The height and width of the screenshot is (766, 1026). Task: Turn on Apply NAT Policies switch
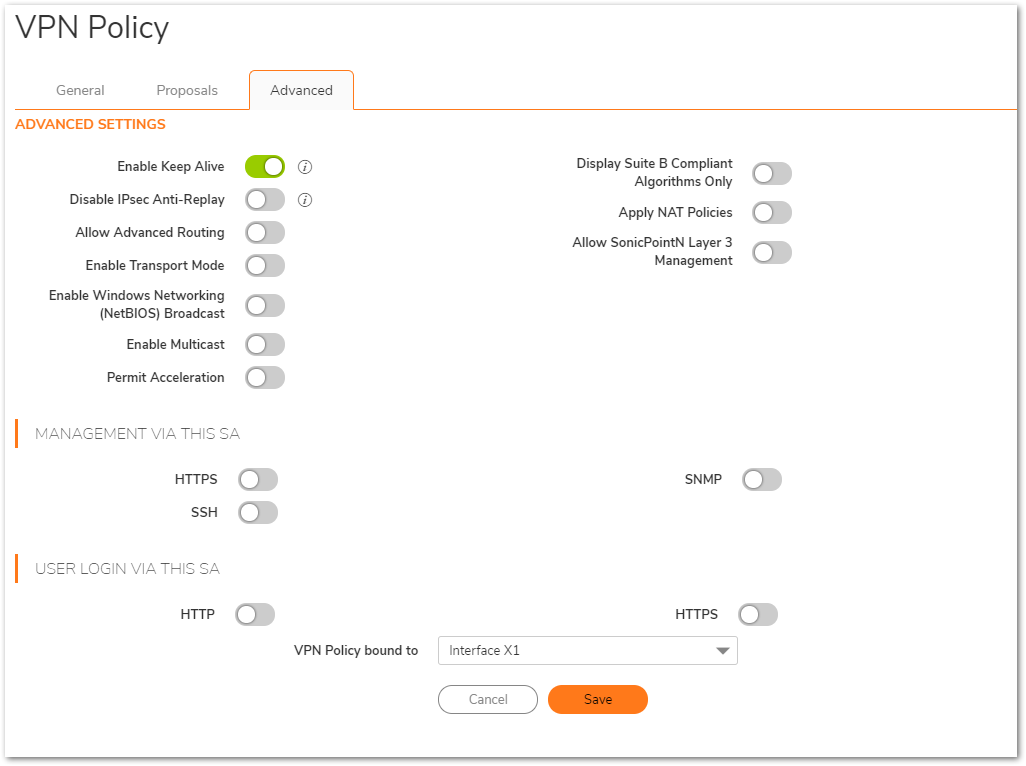point(772,213)
